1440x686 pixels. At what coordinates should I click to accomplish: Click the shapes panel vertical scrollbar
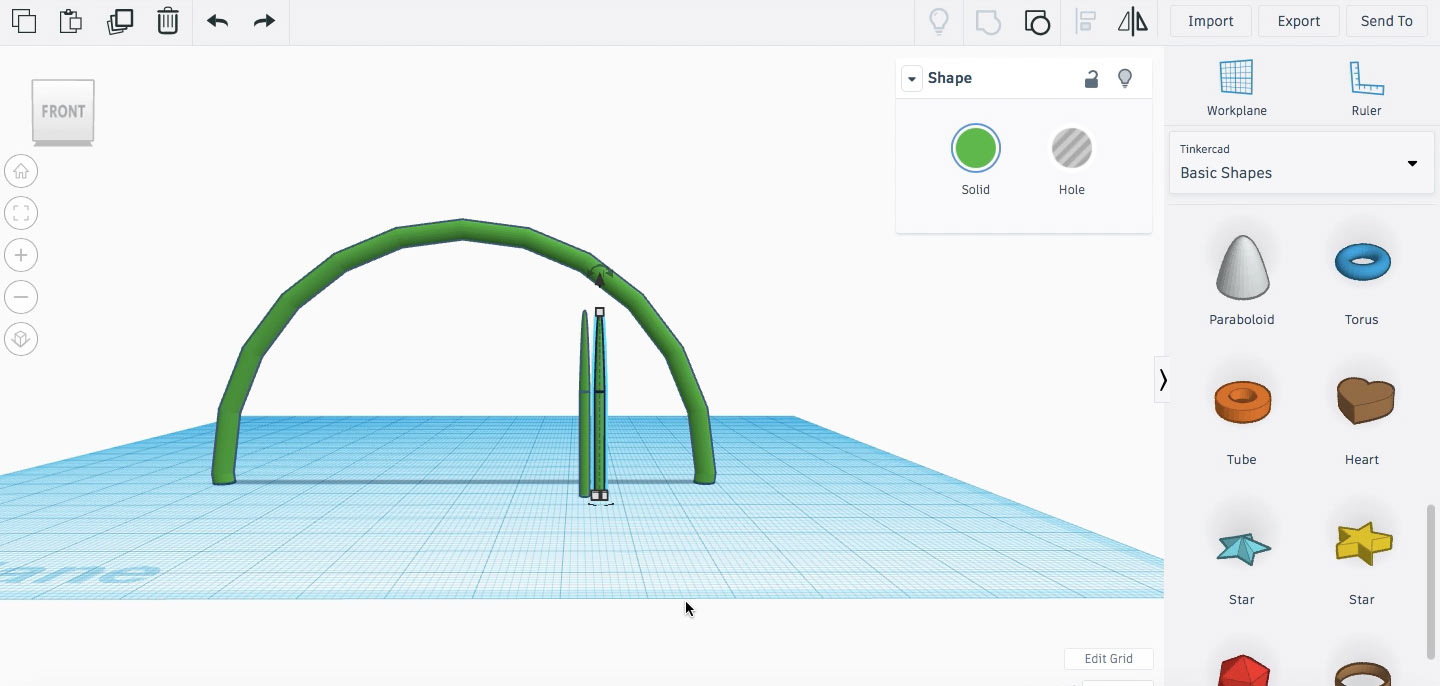(x=1432, y=582)
